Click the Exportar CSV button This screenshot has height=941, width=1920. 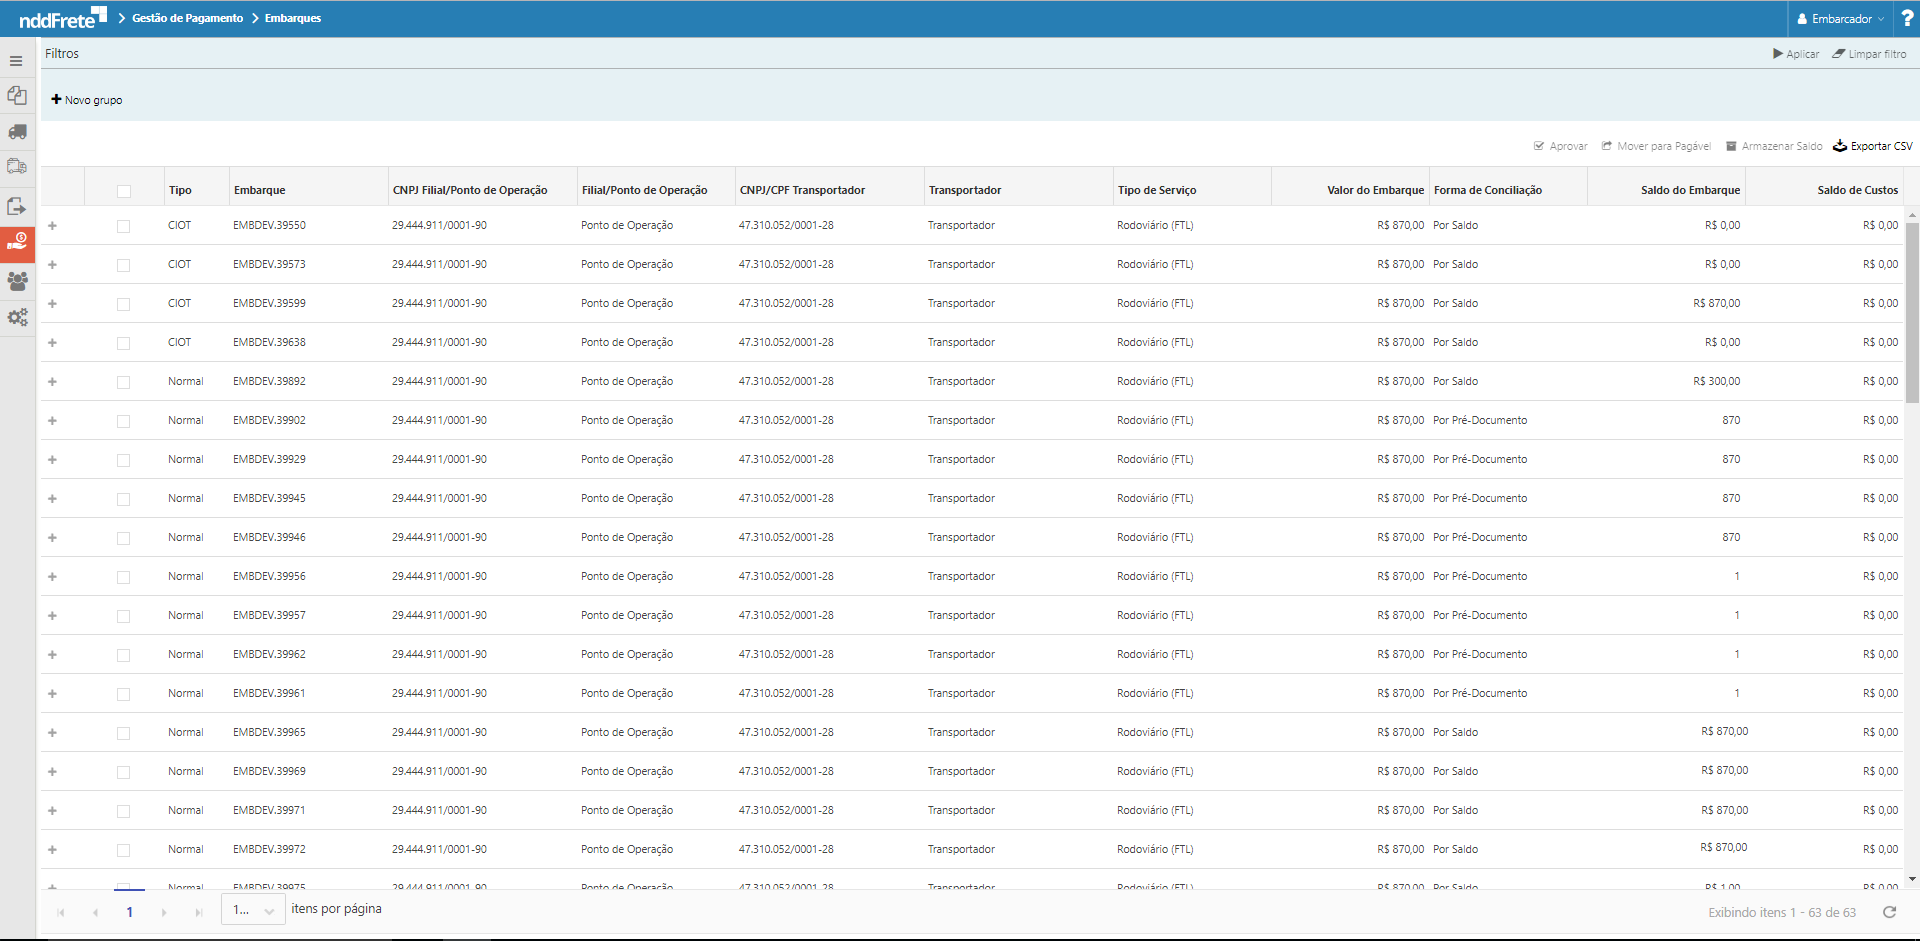pyautogui.click(x=1872, y=146)
